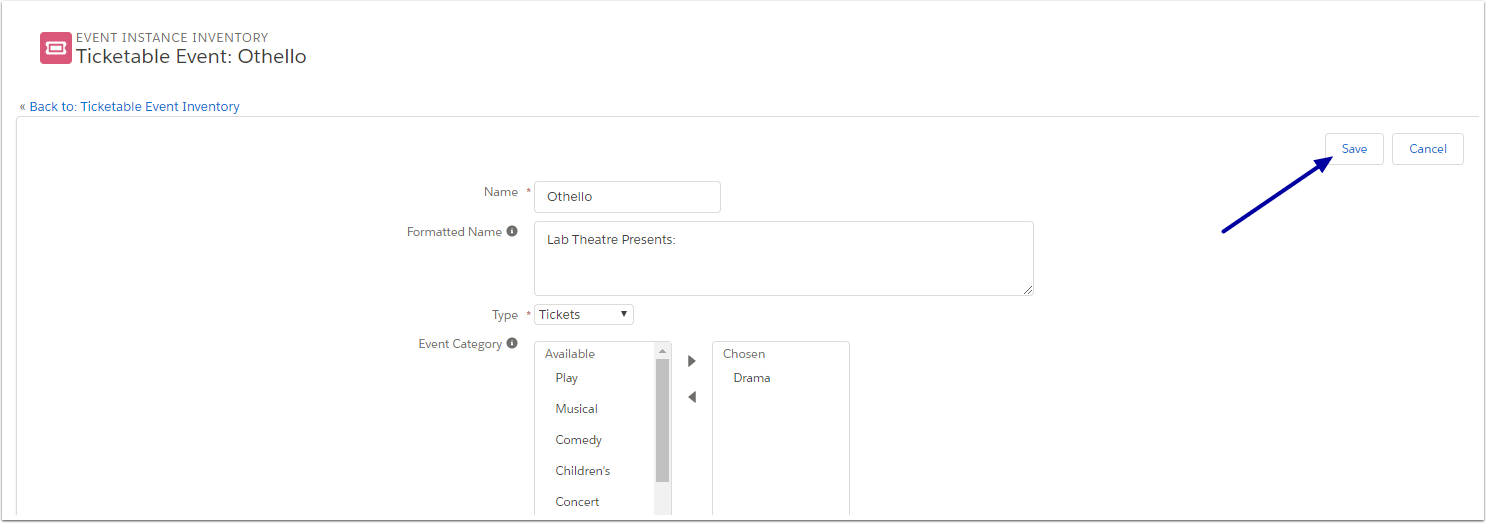Click the pink ticket event icon
Viewport: 1486px width, 523px height.
pos(56,48)
